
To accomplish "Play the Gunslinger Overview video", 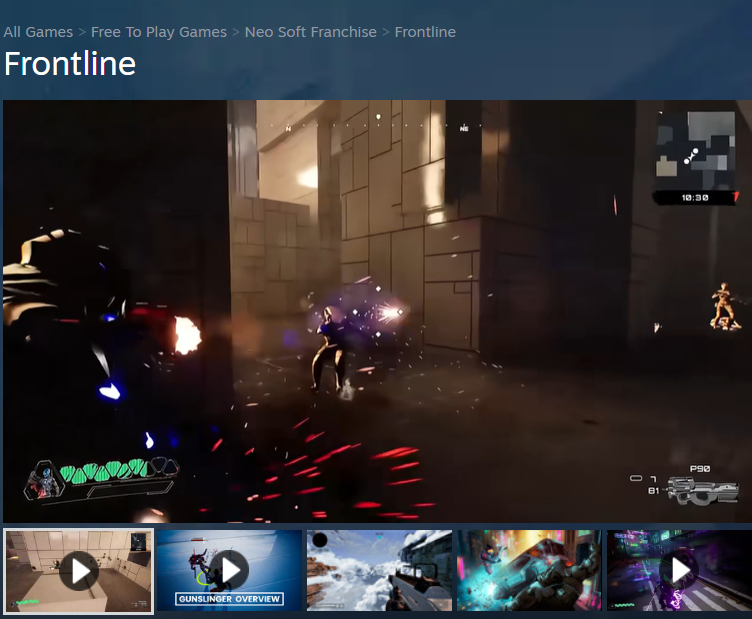I will pyautogui.click(x=229, y=570).
